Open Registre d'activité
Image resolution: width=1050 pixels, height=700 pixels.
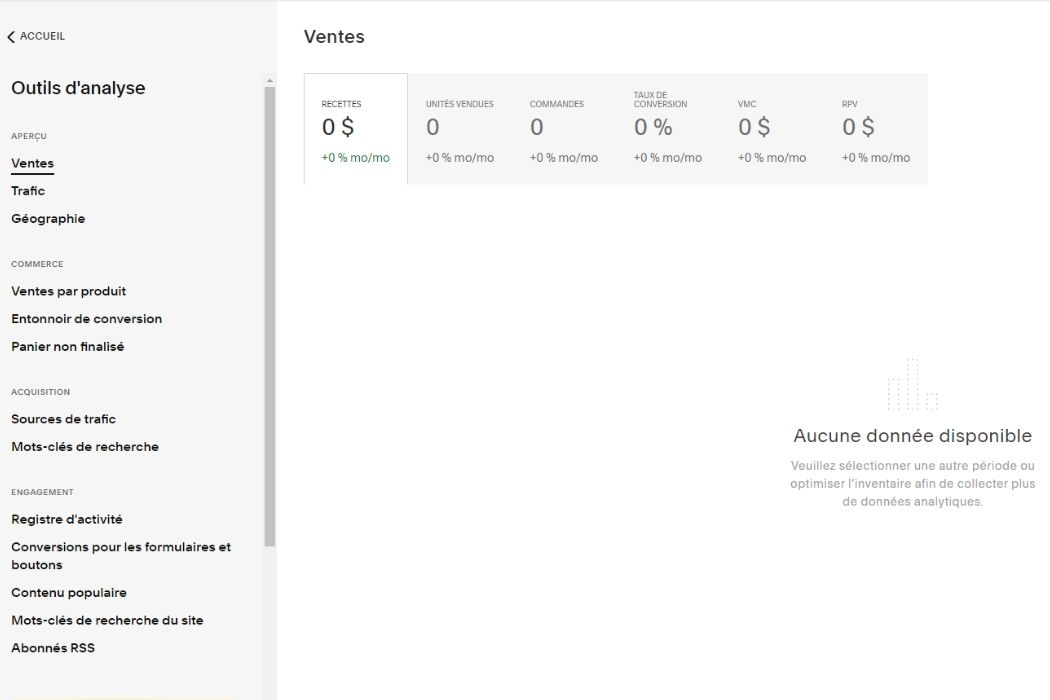point(66,519)
